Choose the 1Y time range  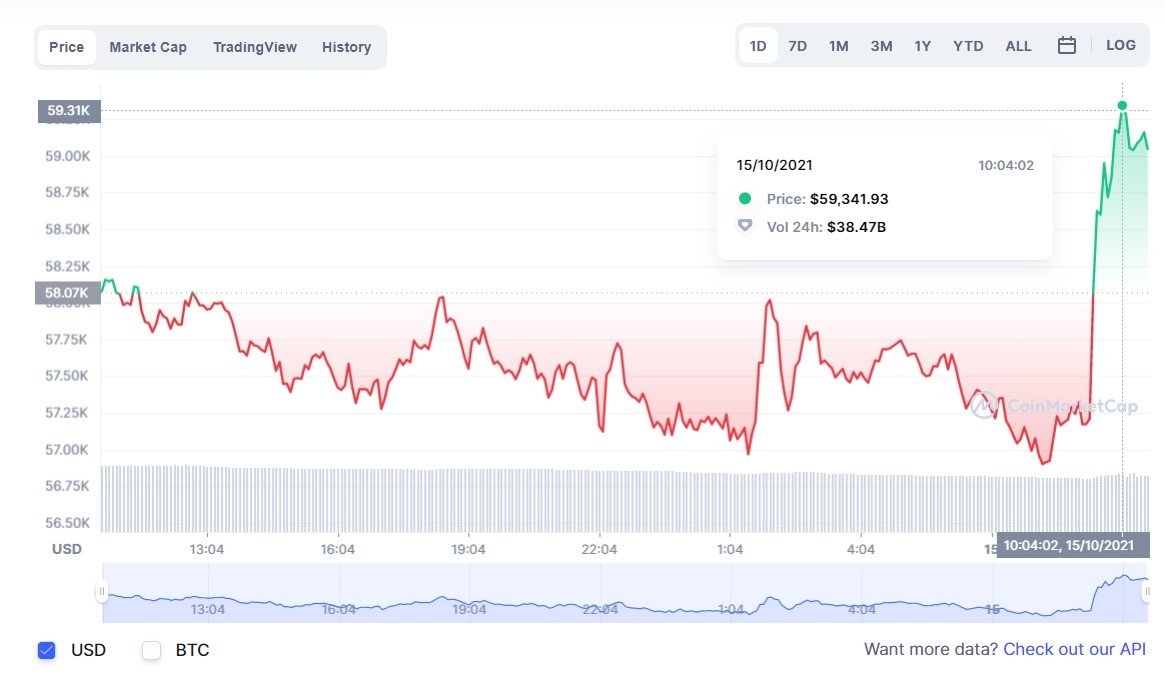(922, 46)
